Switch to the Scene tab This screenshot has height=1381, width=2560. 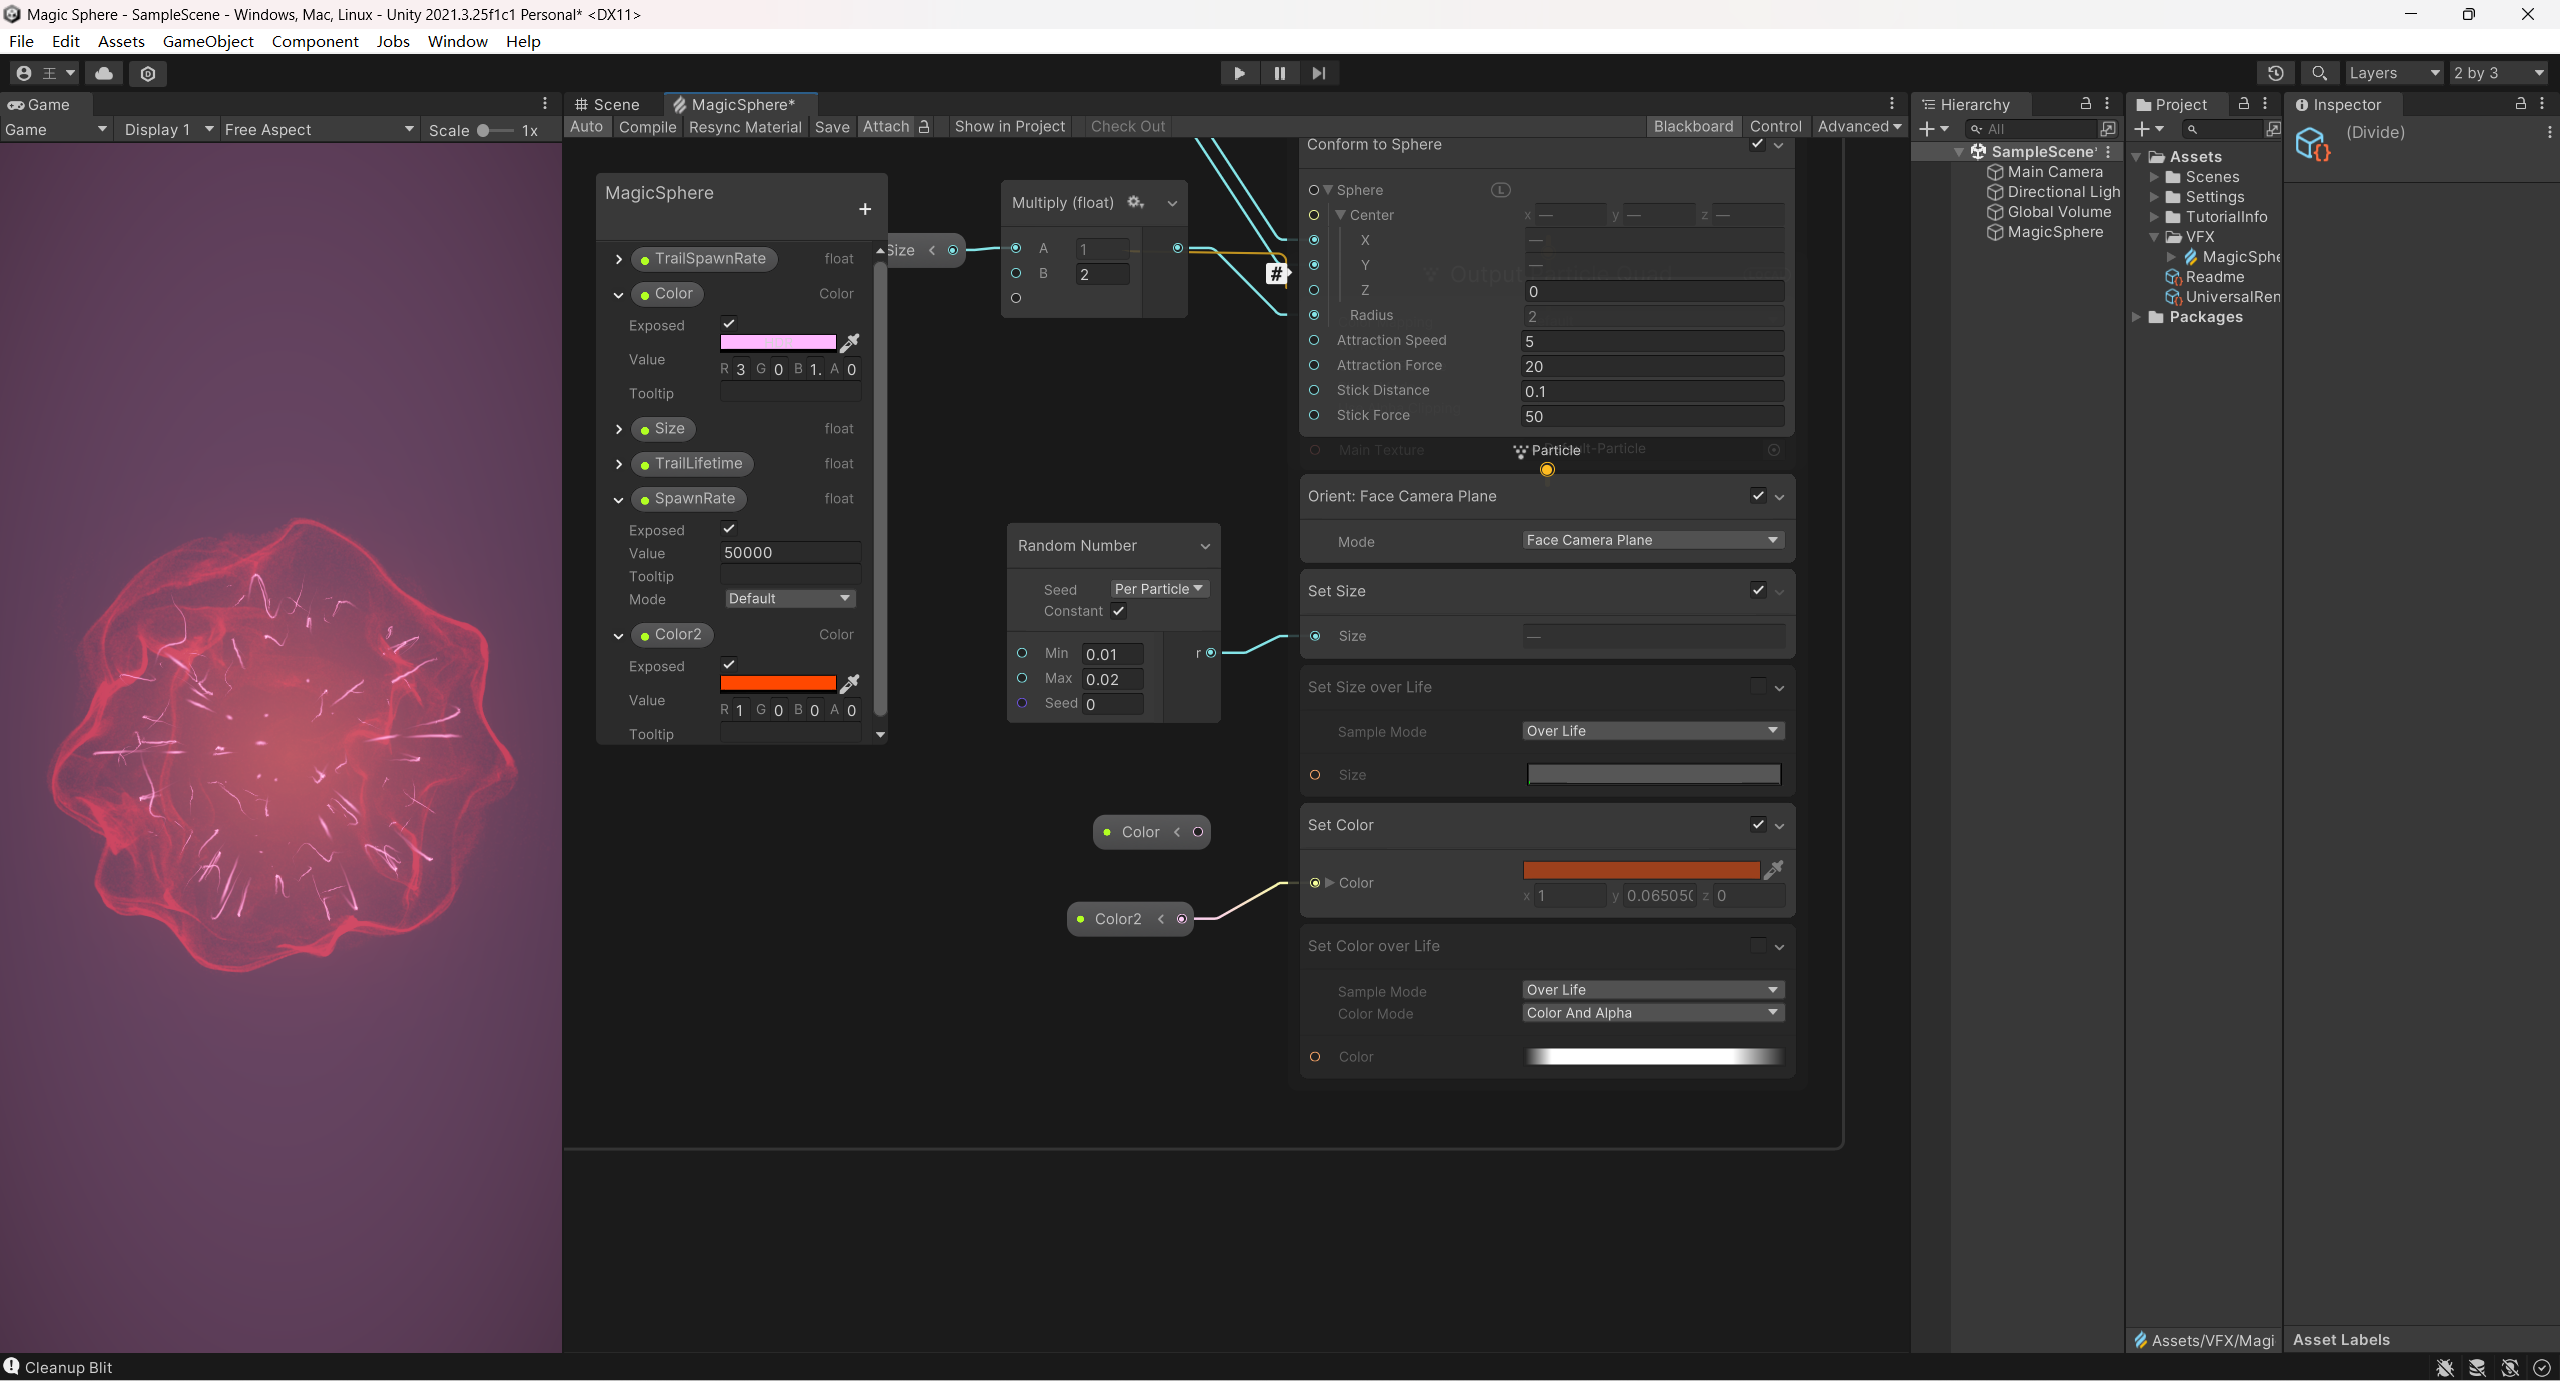[x=609, y=104]
